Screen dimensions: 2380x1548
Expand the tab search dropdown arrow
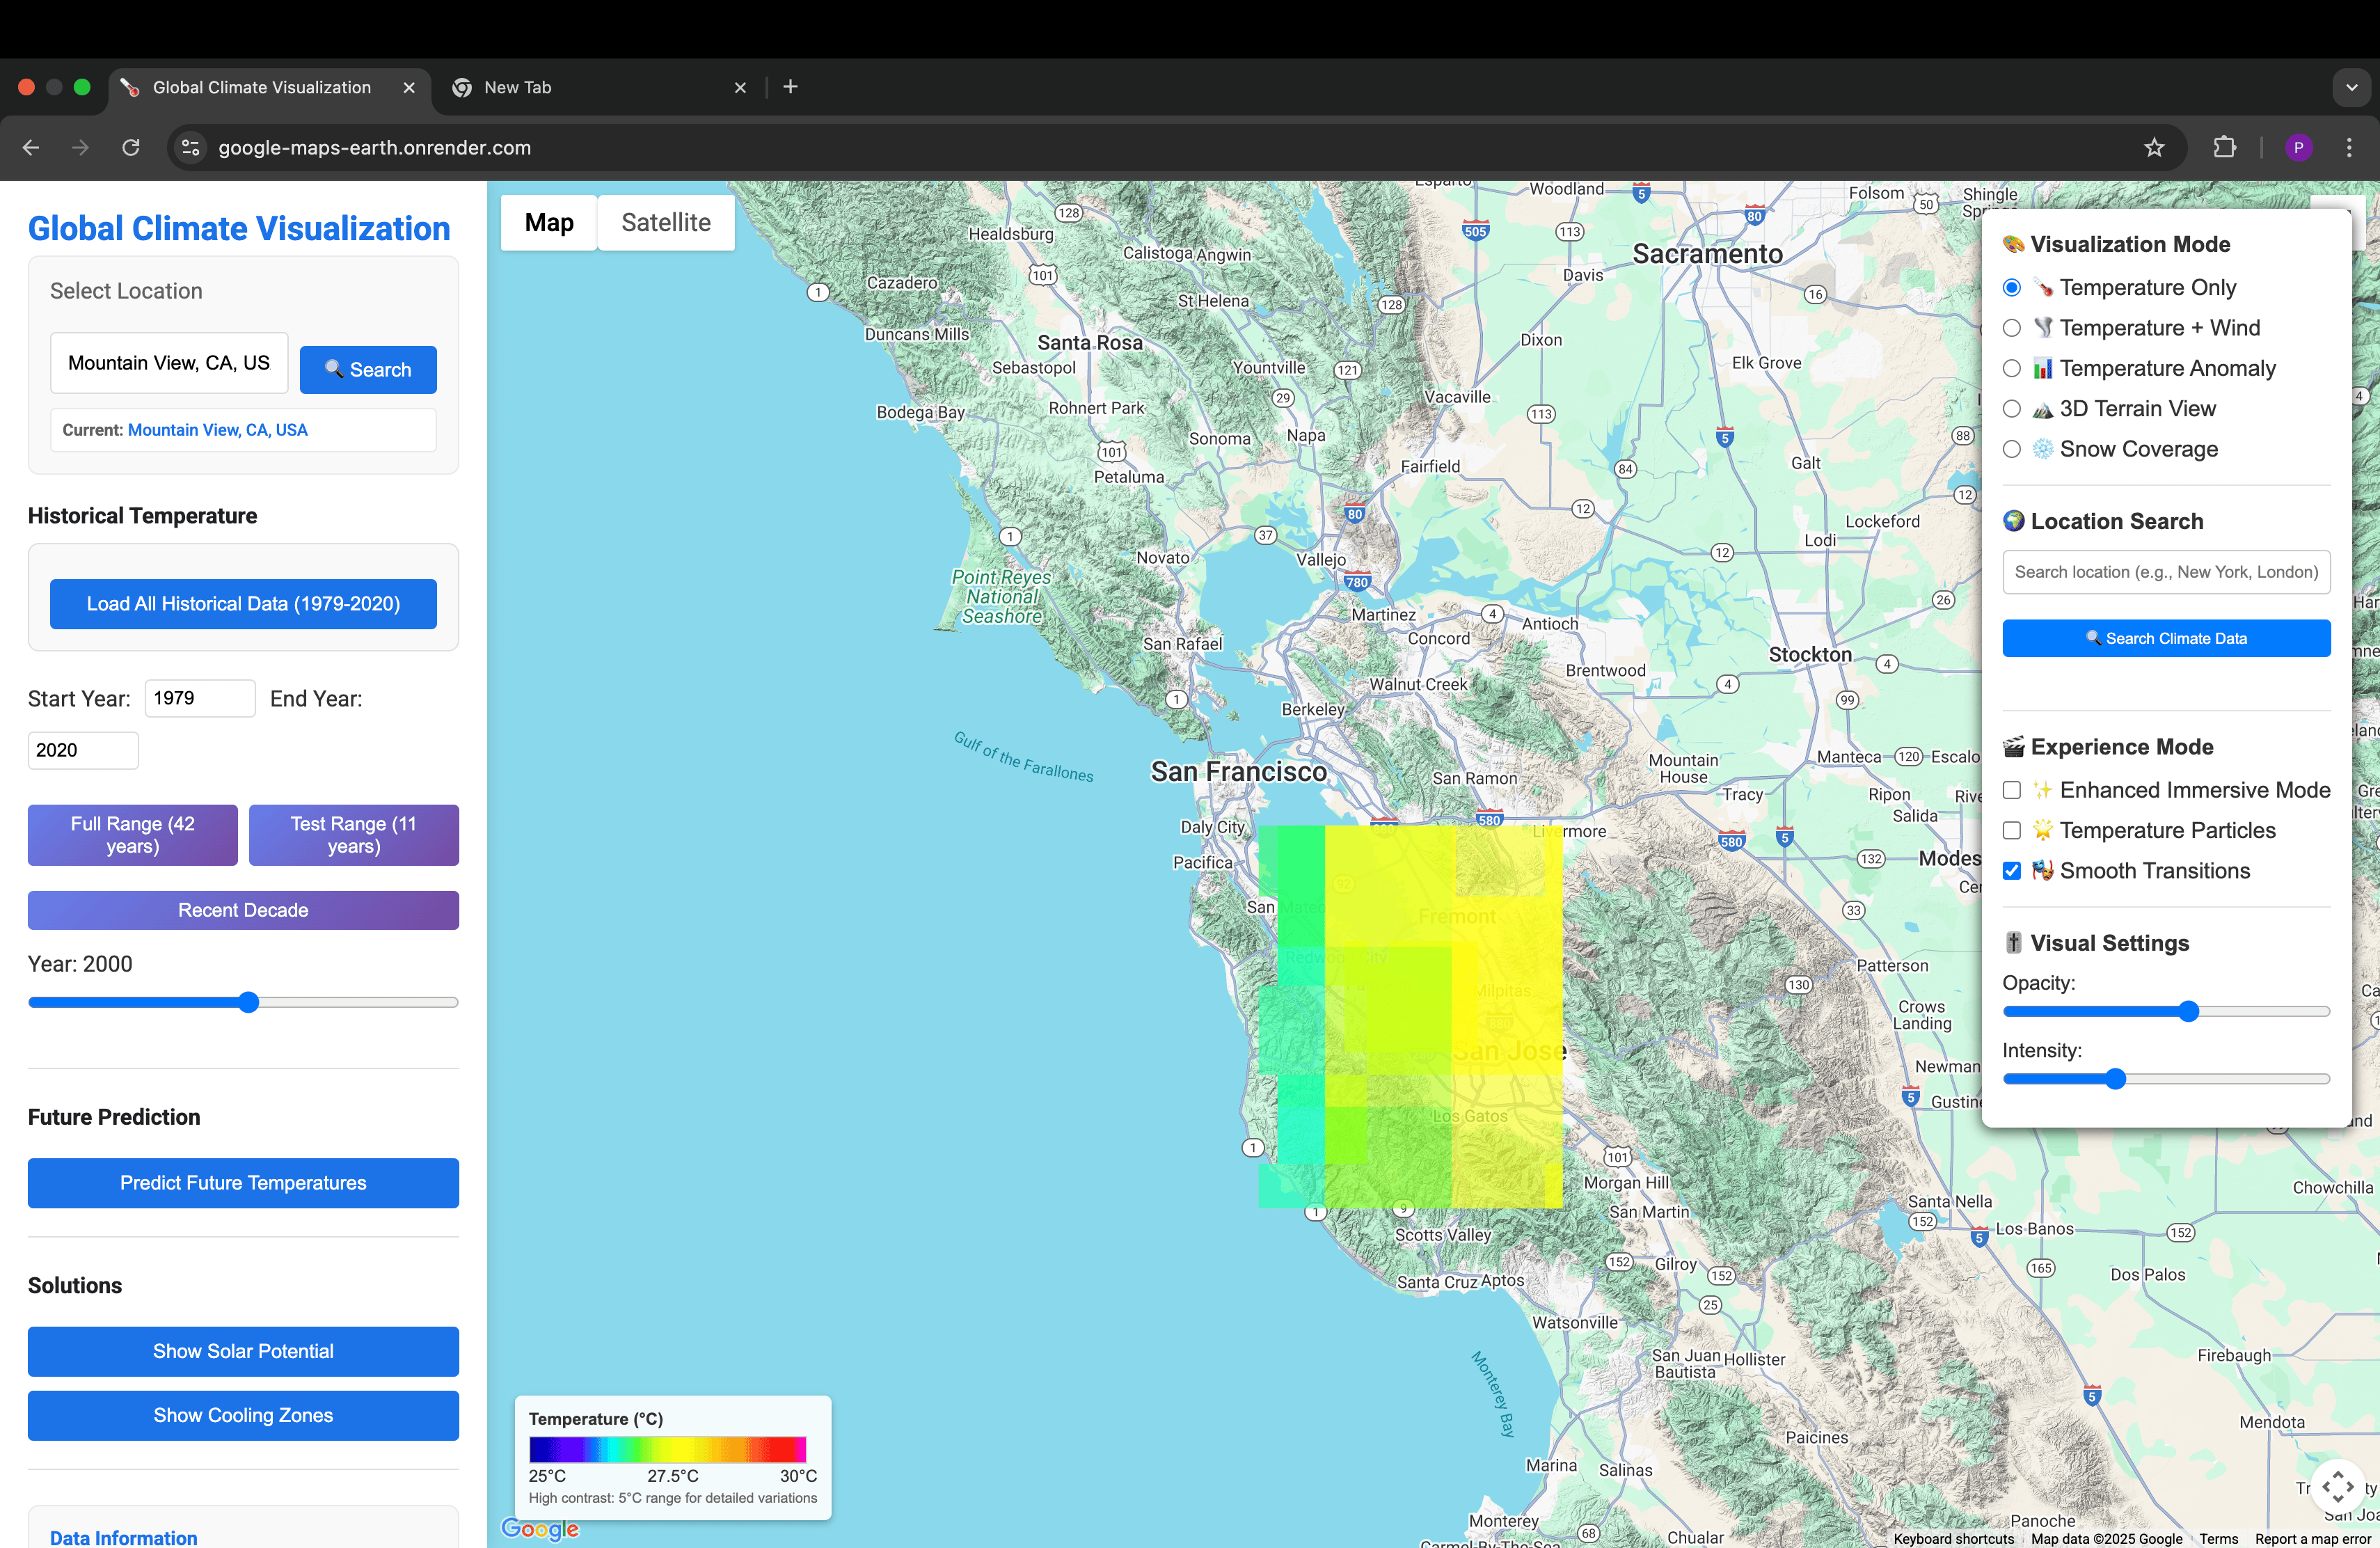click(2351, 87)
